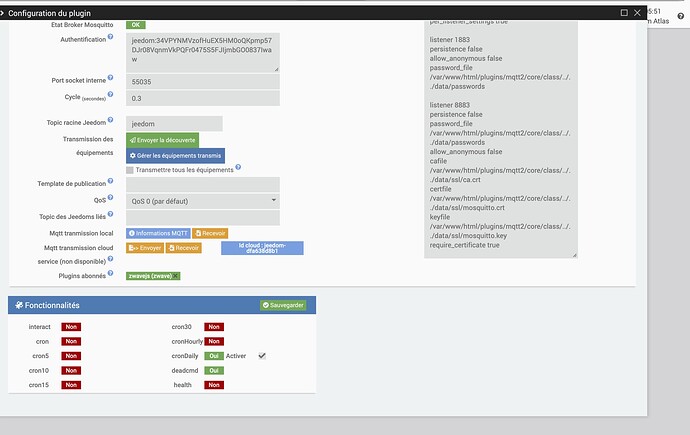Image resolution: width=690 pixels, height=435 pixels.
Task: Click Recevoir for Mqtt transmission local
Action: 210,233
